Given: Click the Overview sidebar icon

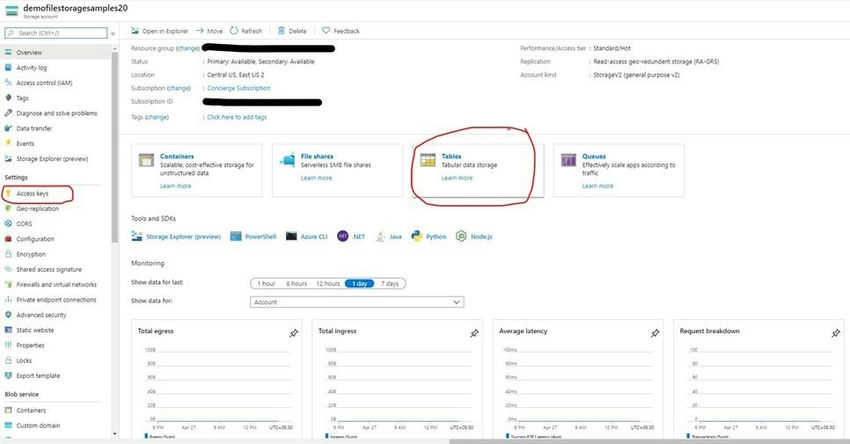Looking at the screenshot, I should 8,53.
